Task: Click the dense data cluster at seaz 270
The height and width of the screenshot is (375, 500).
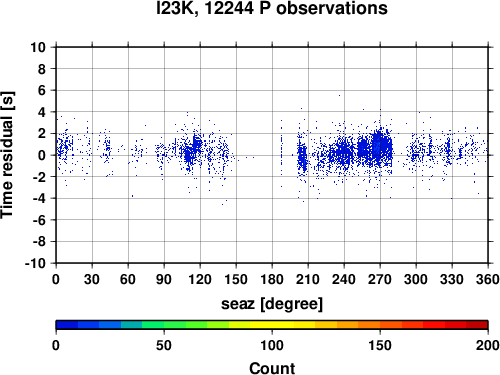Action: point(379,147)
